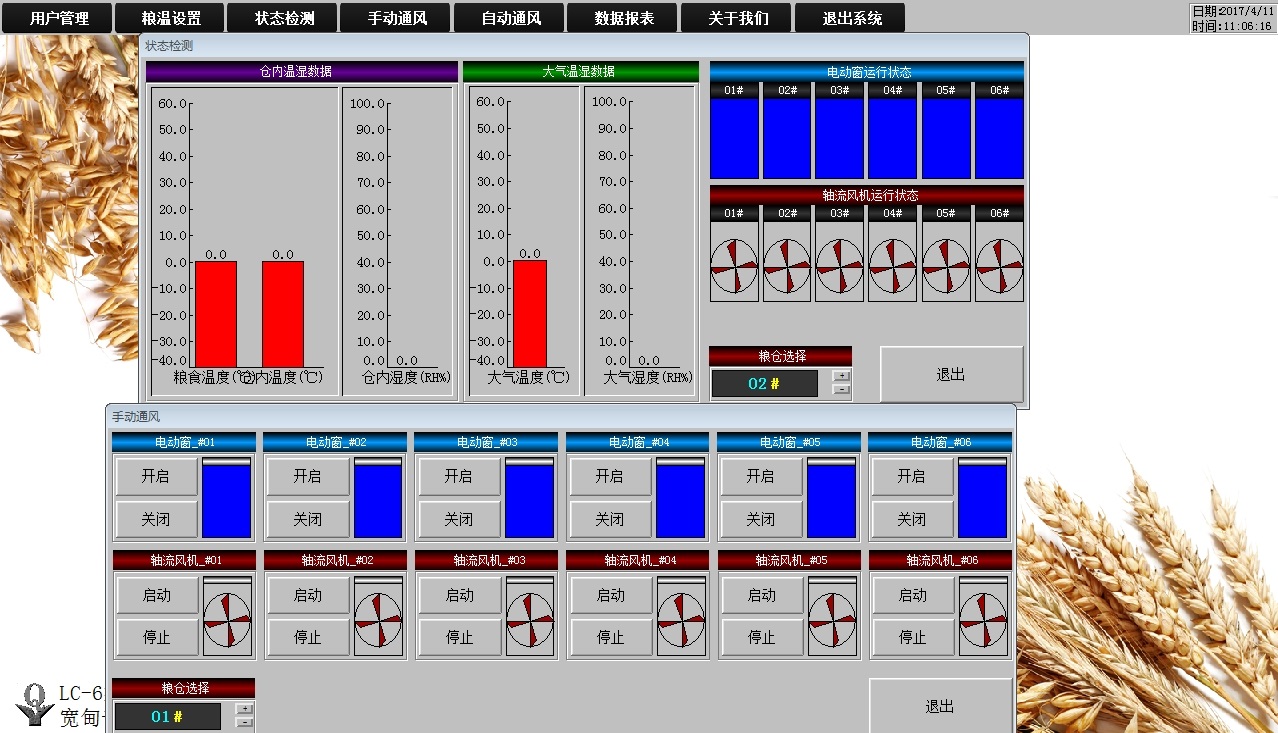Click the blue 02# window indicator in 电动窗运行状态

coord(787,138)
